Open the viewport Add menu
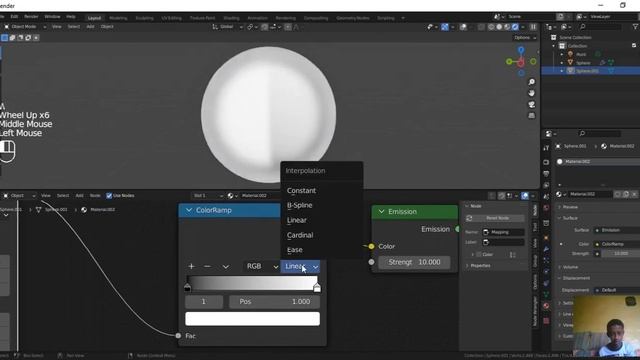This screenshot has height=360, width=640. pos(90,27)
